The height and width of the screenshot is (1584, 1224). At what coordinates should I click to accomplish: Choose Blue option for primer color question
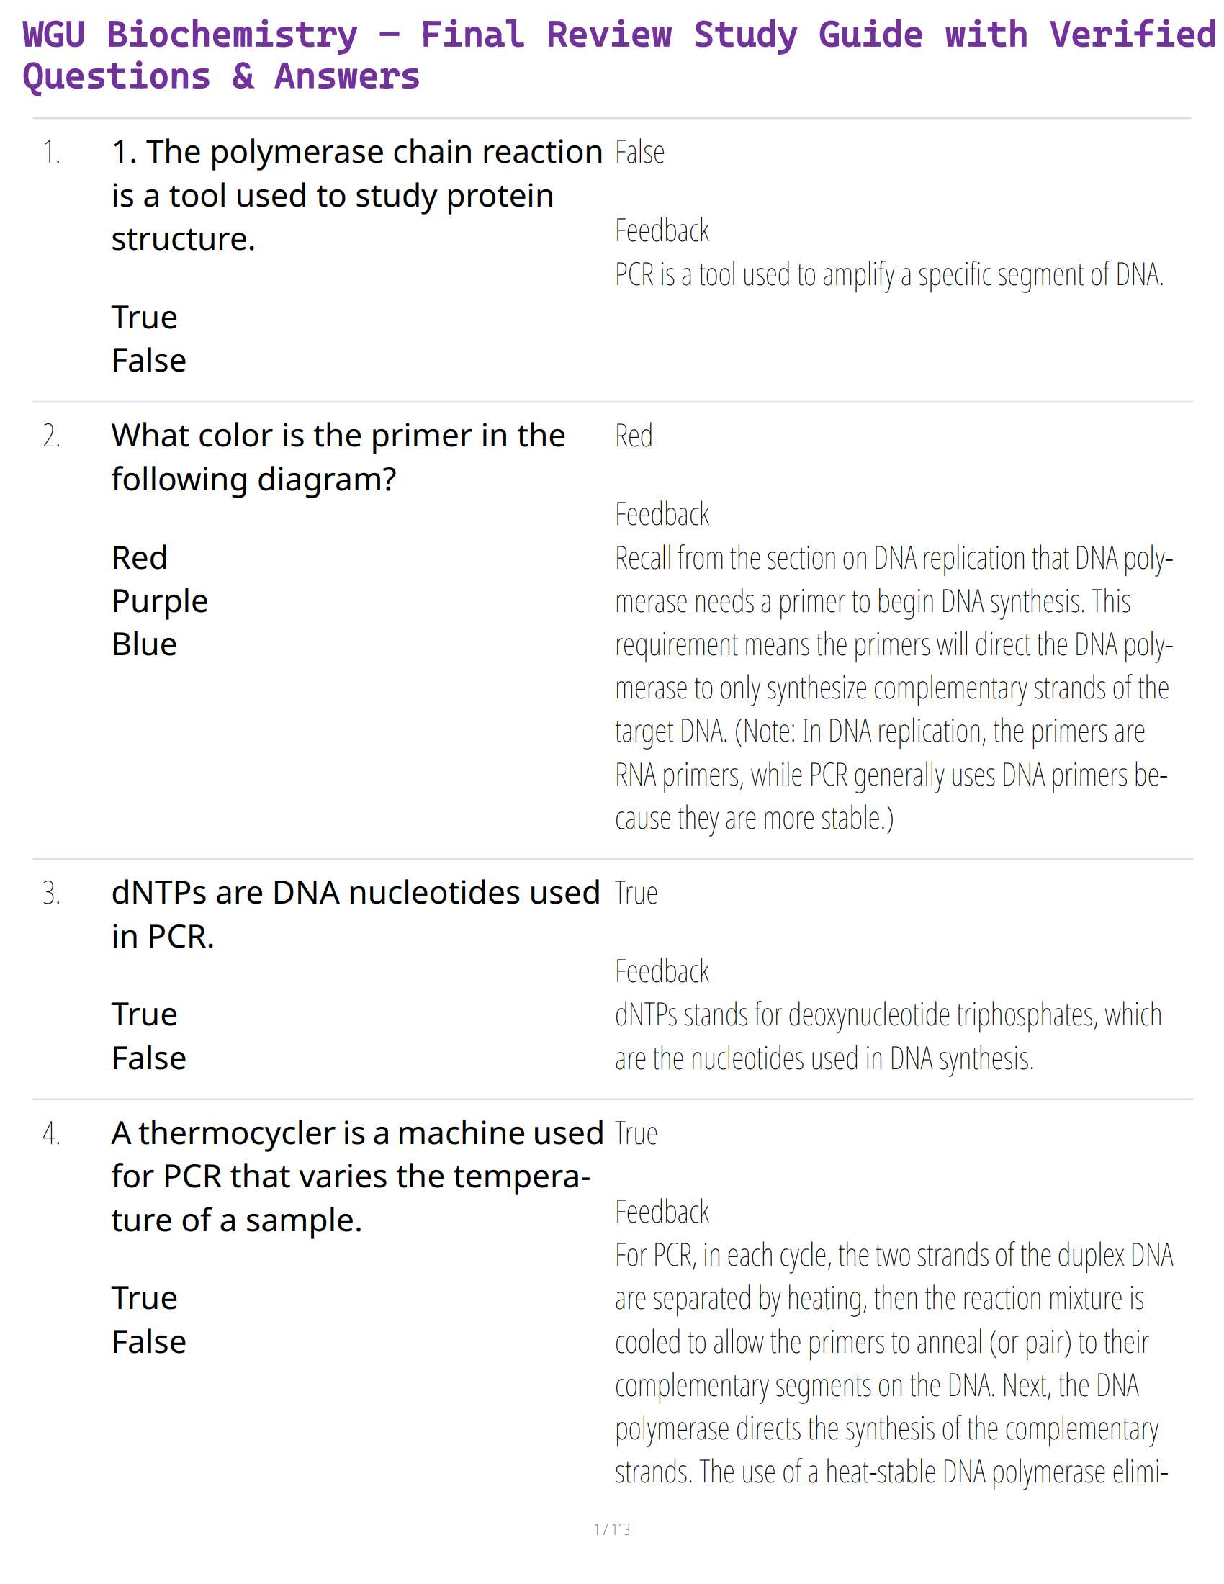point(144,644)
